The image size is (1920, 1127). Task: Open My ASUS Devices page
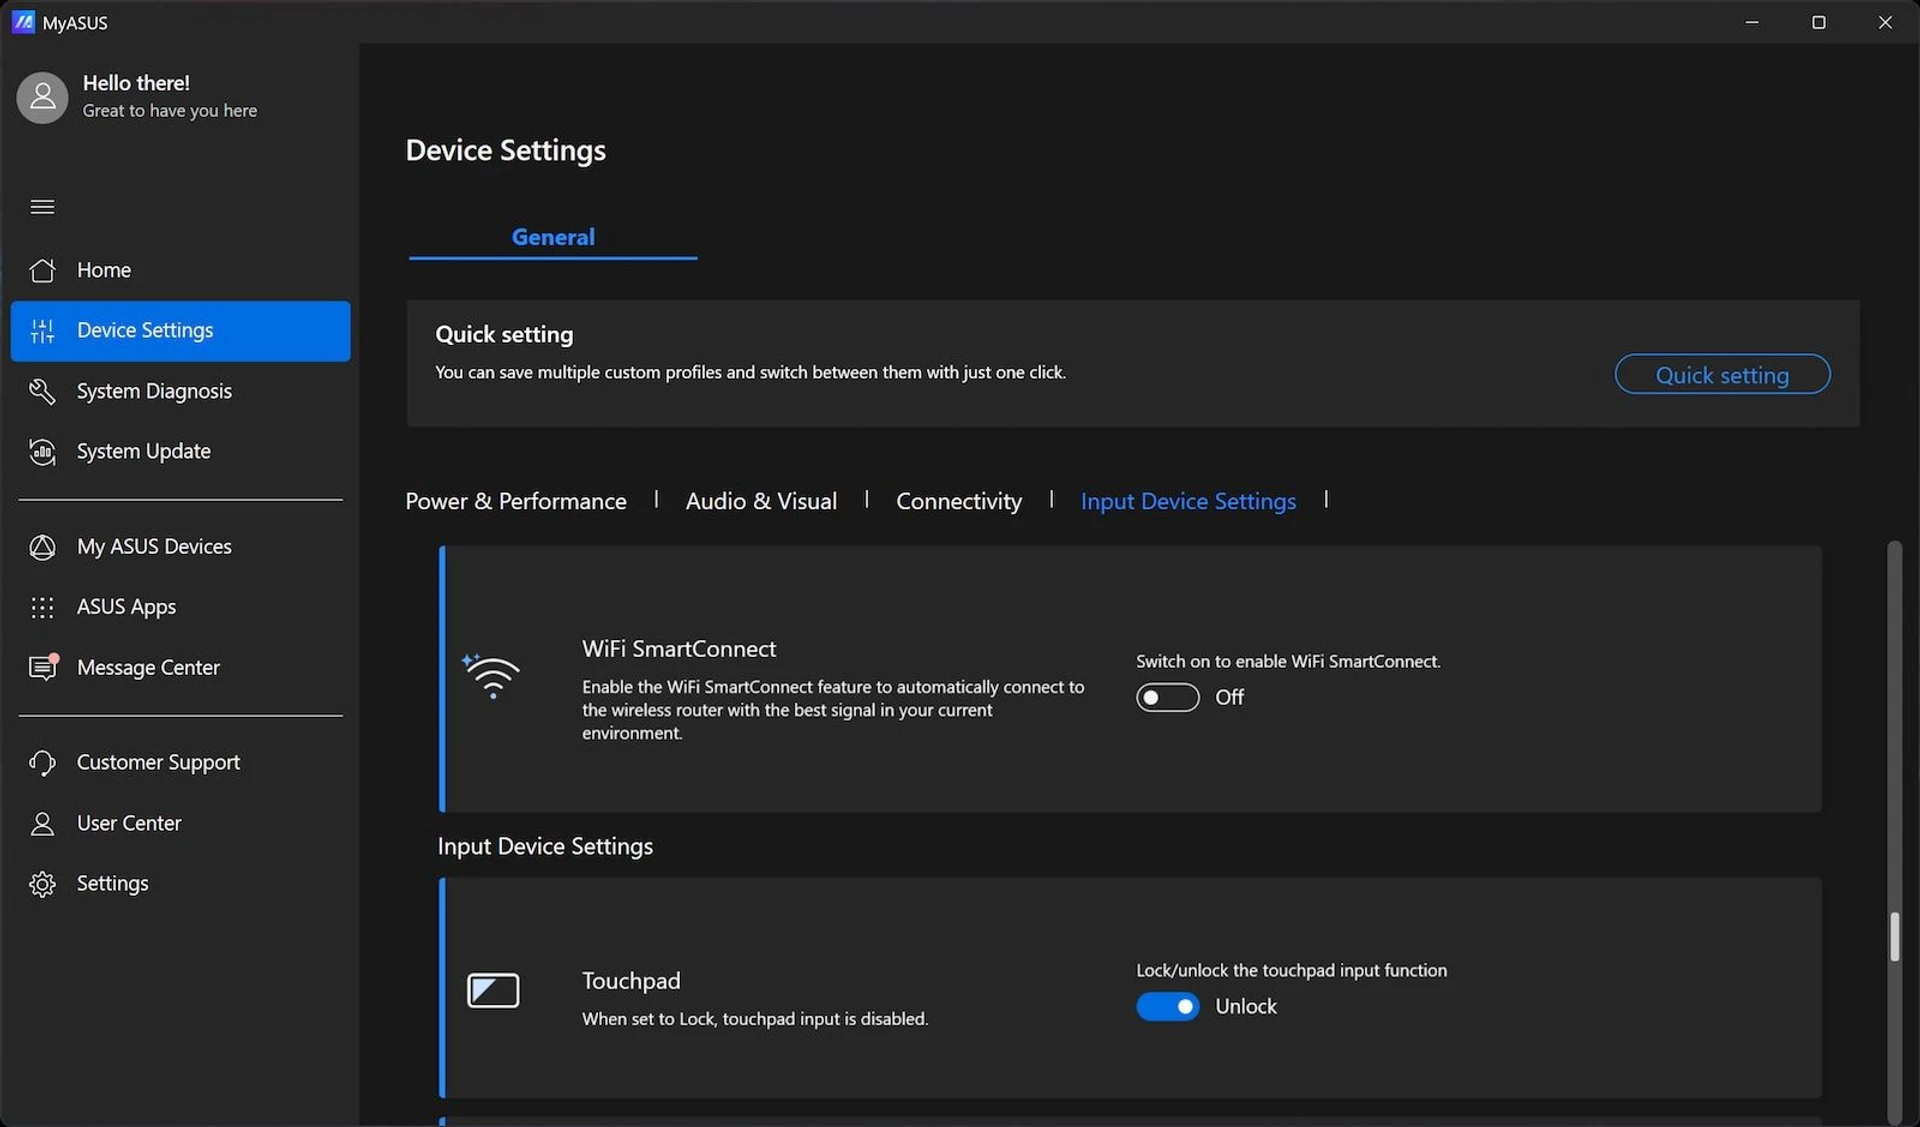180,547
